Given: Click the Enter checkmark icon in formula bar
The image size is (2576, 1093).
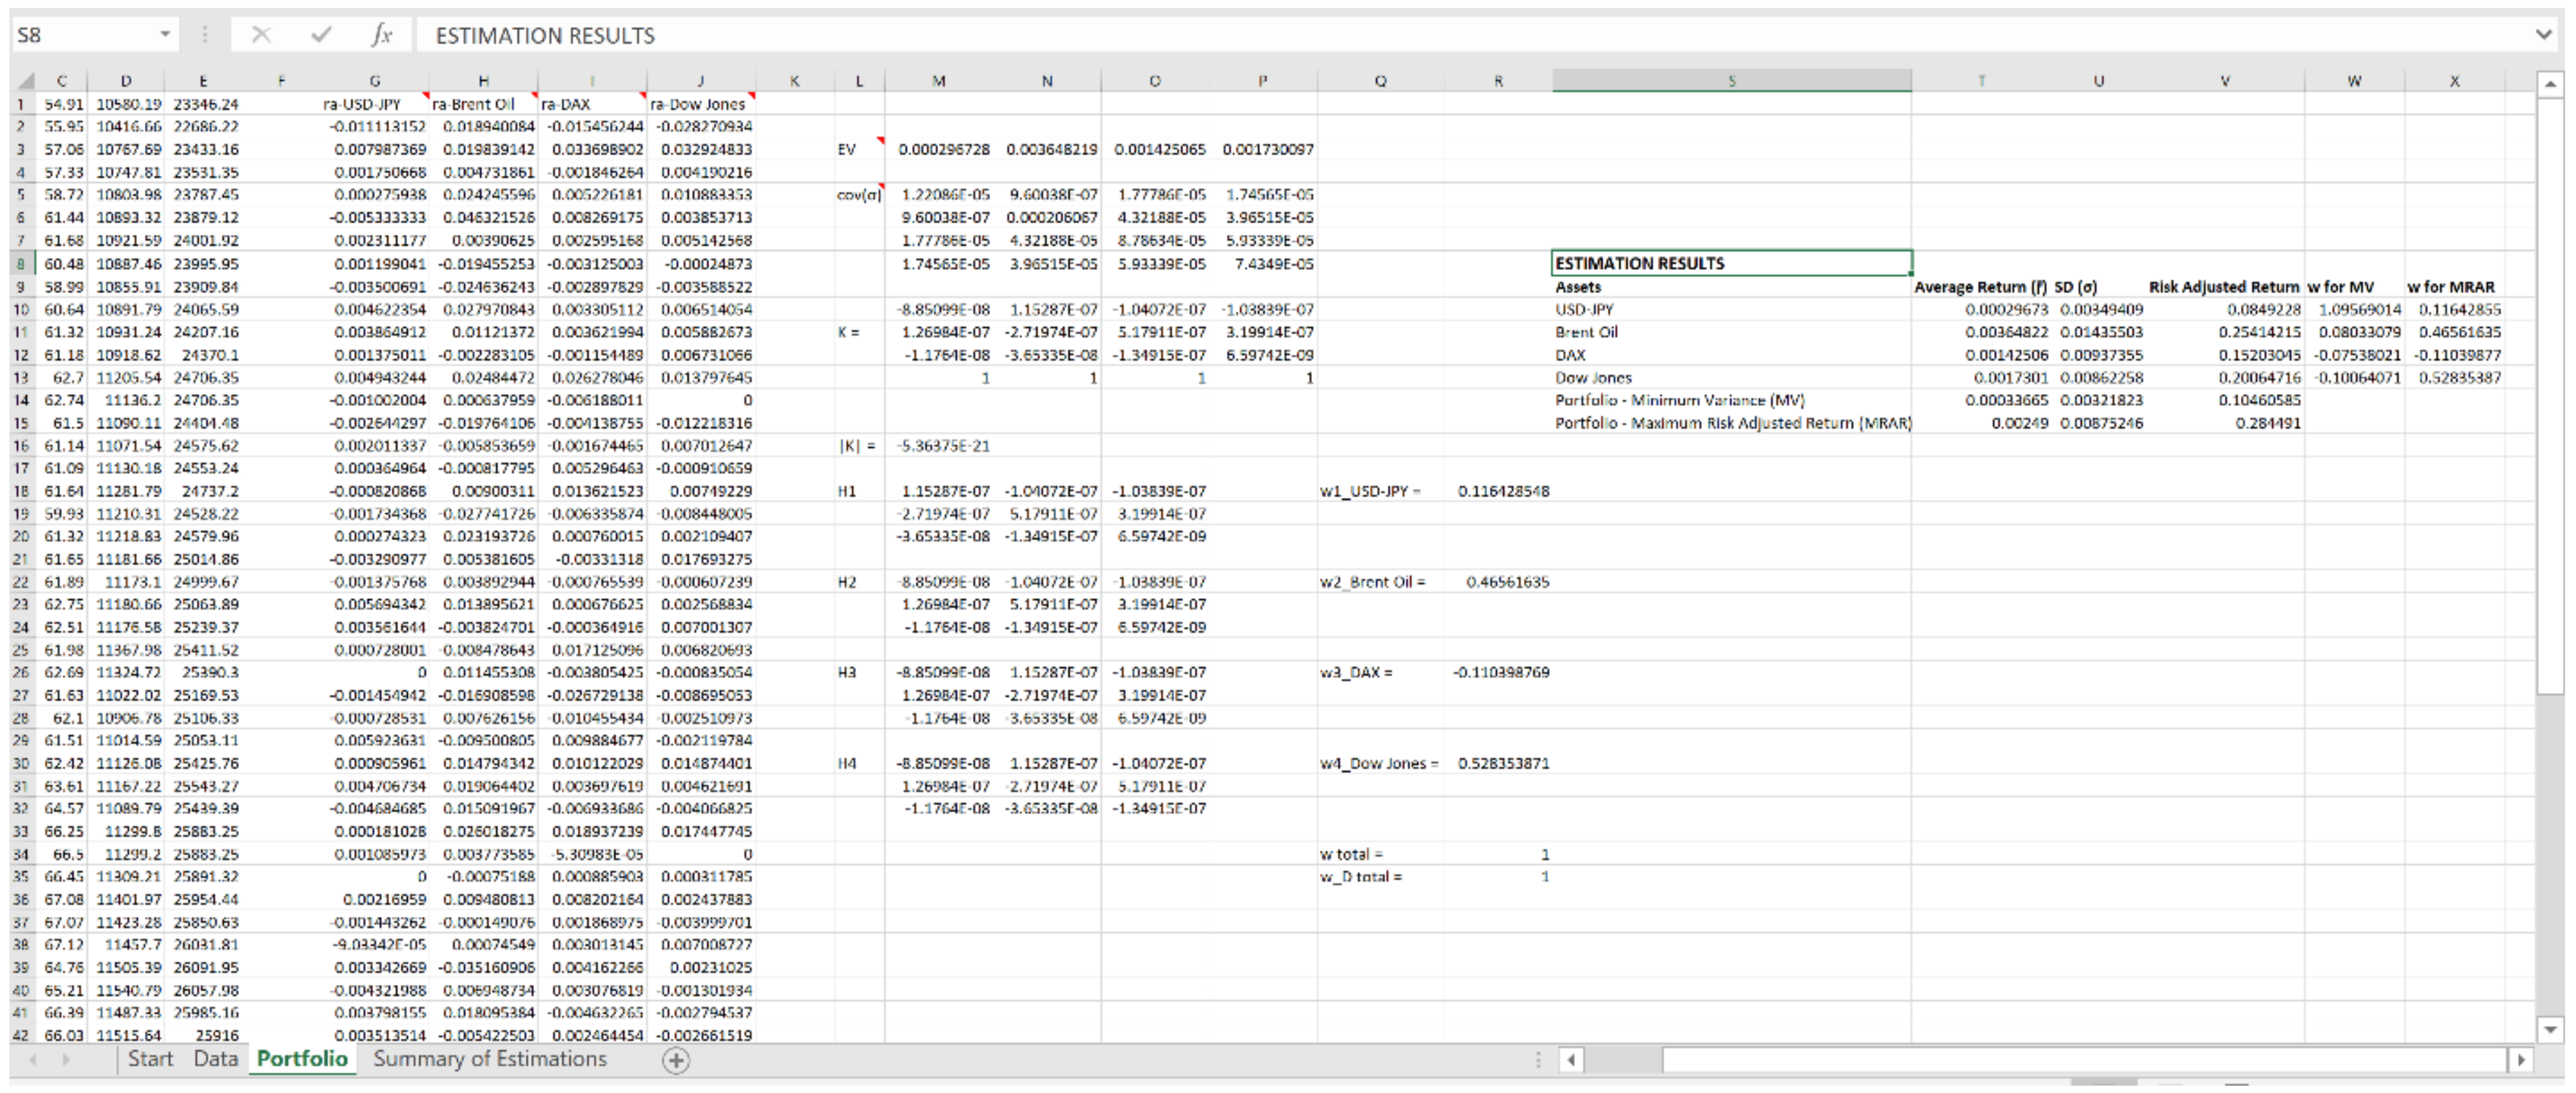Looking at the screenshot, I should coord(321,35).
